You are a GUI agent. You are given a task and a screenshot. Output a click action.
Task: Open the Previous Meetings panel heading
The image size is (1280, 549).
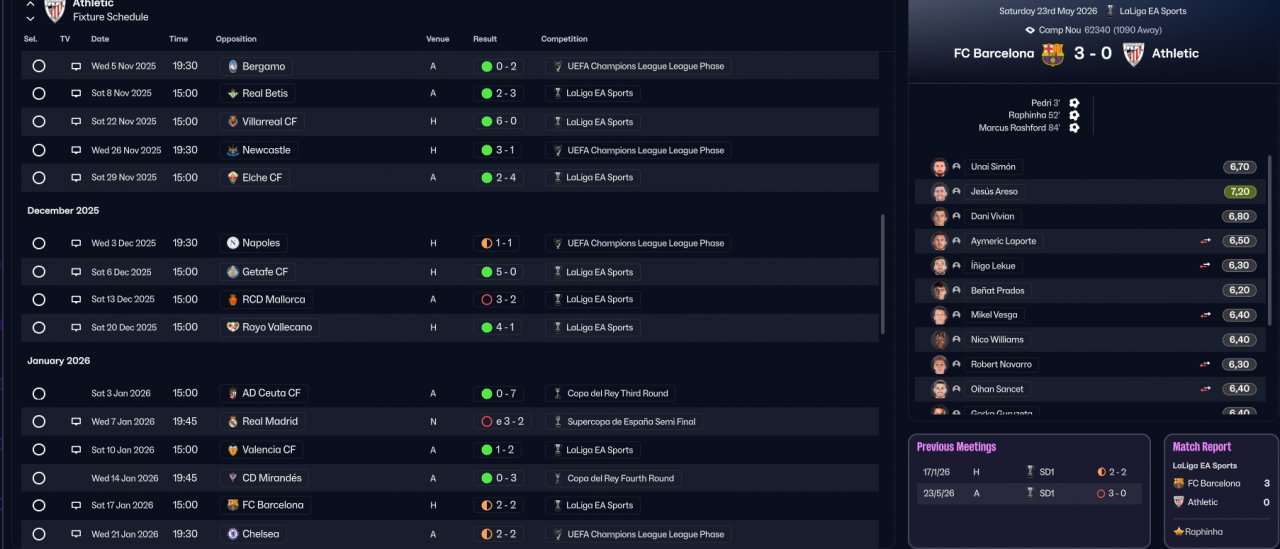pyautogui.click(x=956, y=447)
